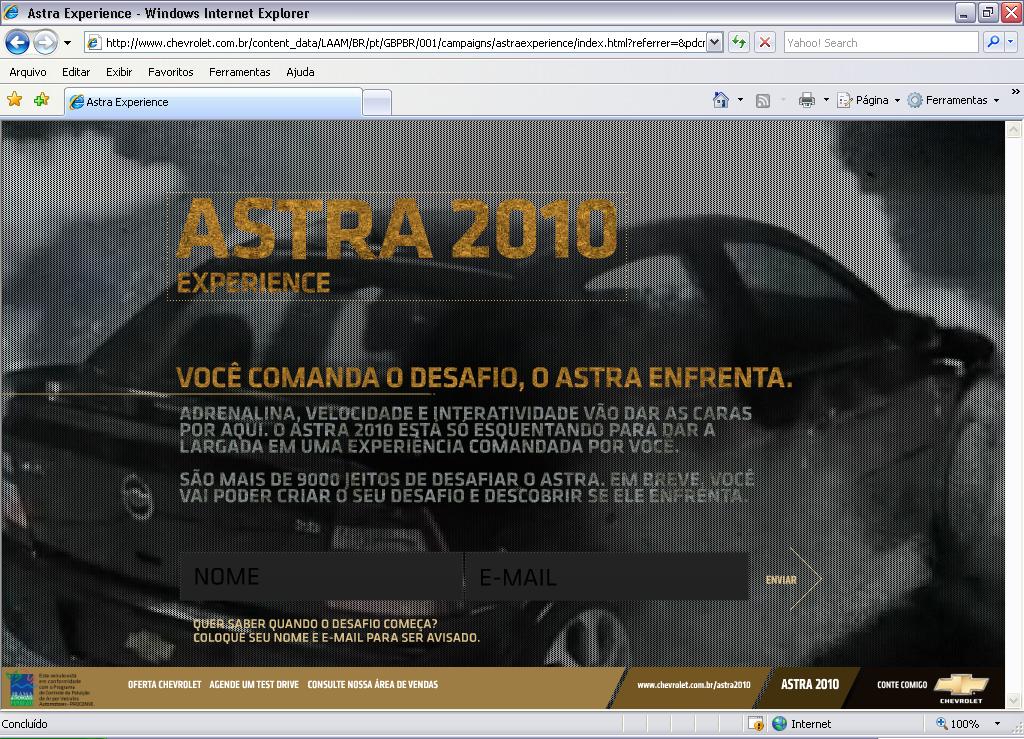Click the Internet Explorer title bar icon
Image resolution: width=1024 pixels, height=739 pixels.
[12, 12]
